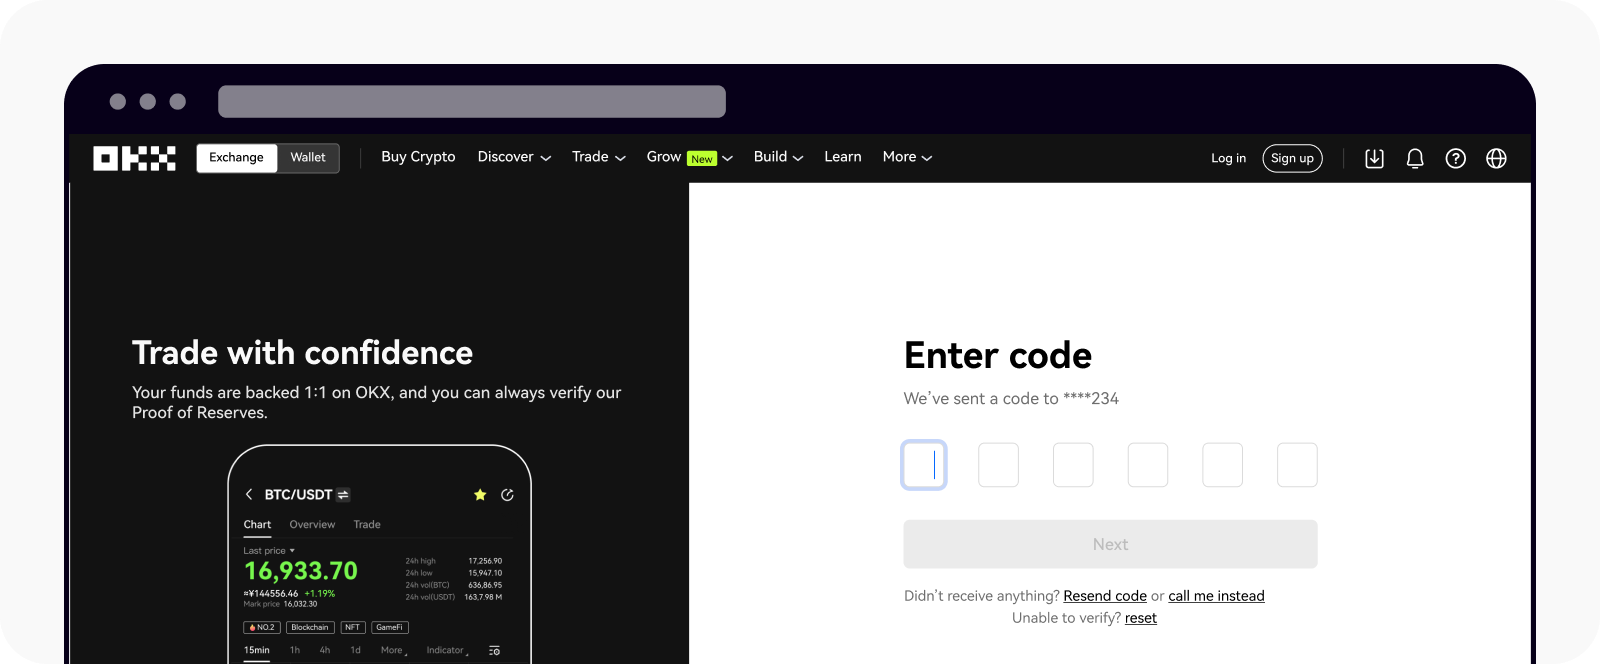Select the 15min timeframe
Viewport: 1600px width, 664px height.
(x=257, y=650)
